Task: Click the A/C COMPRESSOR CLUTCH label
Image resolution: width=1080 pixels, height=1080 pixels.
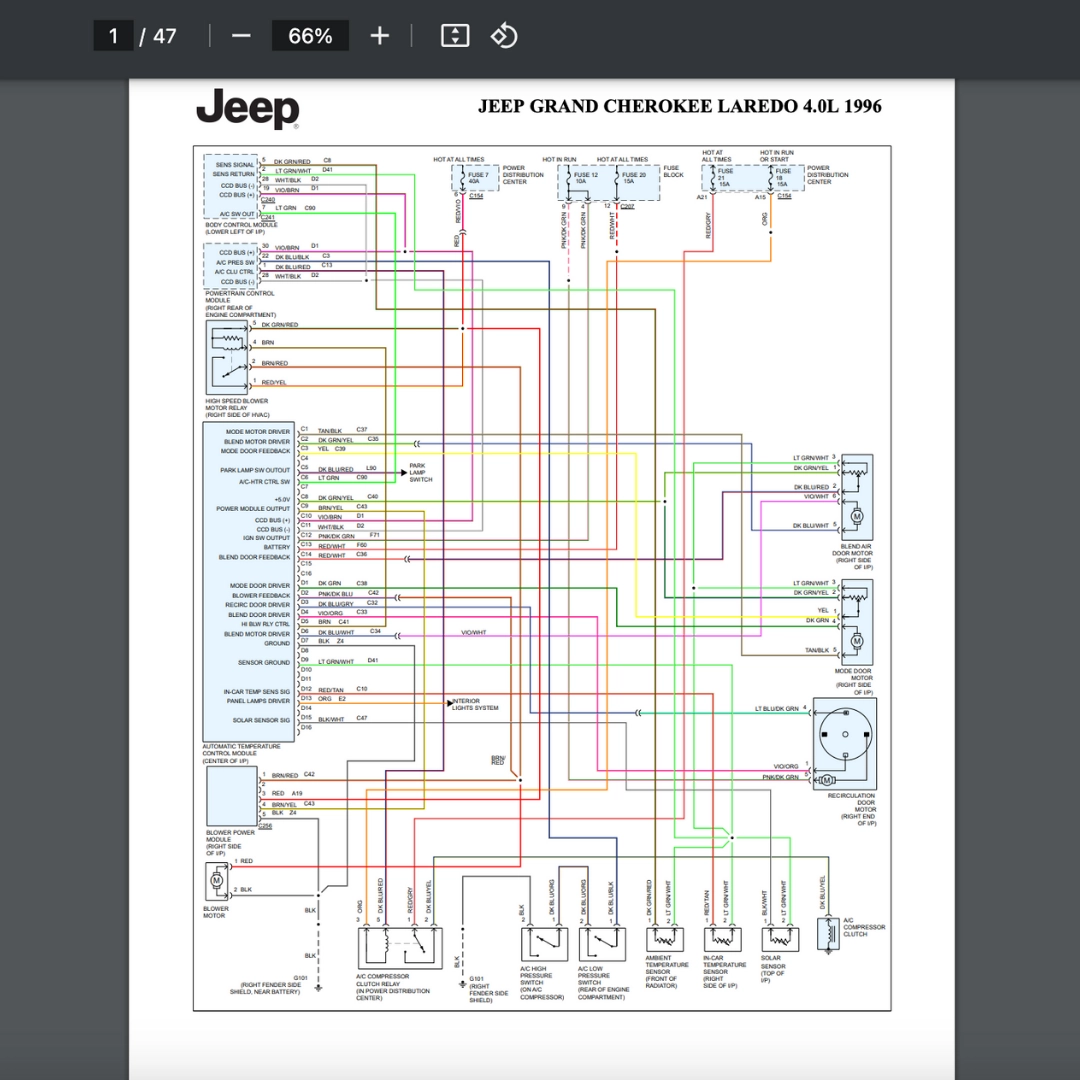Action: tap(864, 927)
